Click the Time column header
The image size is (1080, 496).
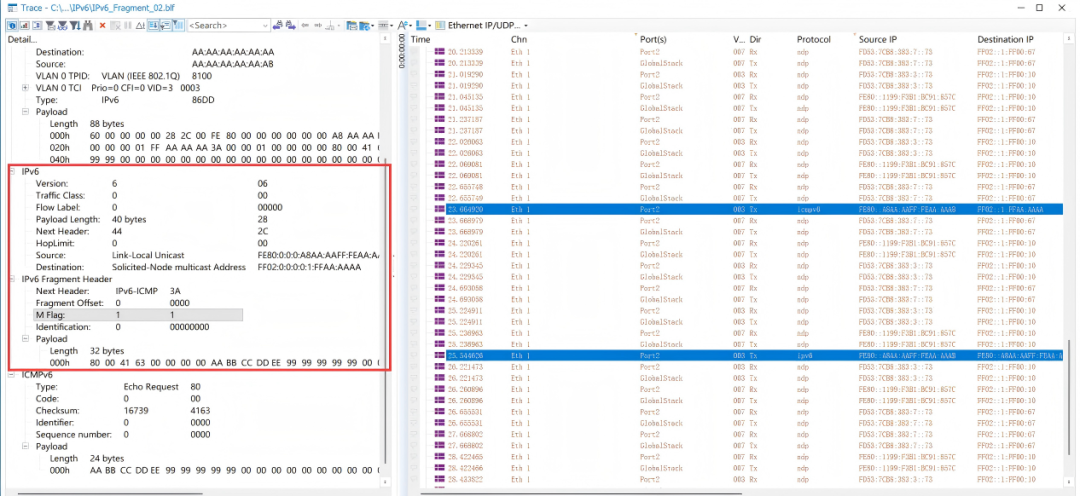(421, 39)
